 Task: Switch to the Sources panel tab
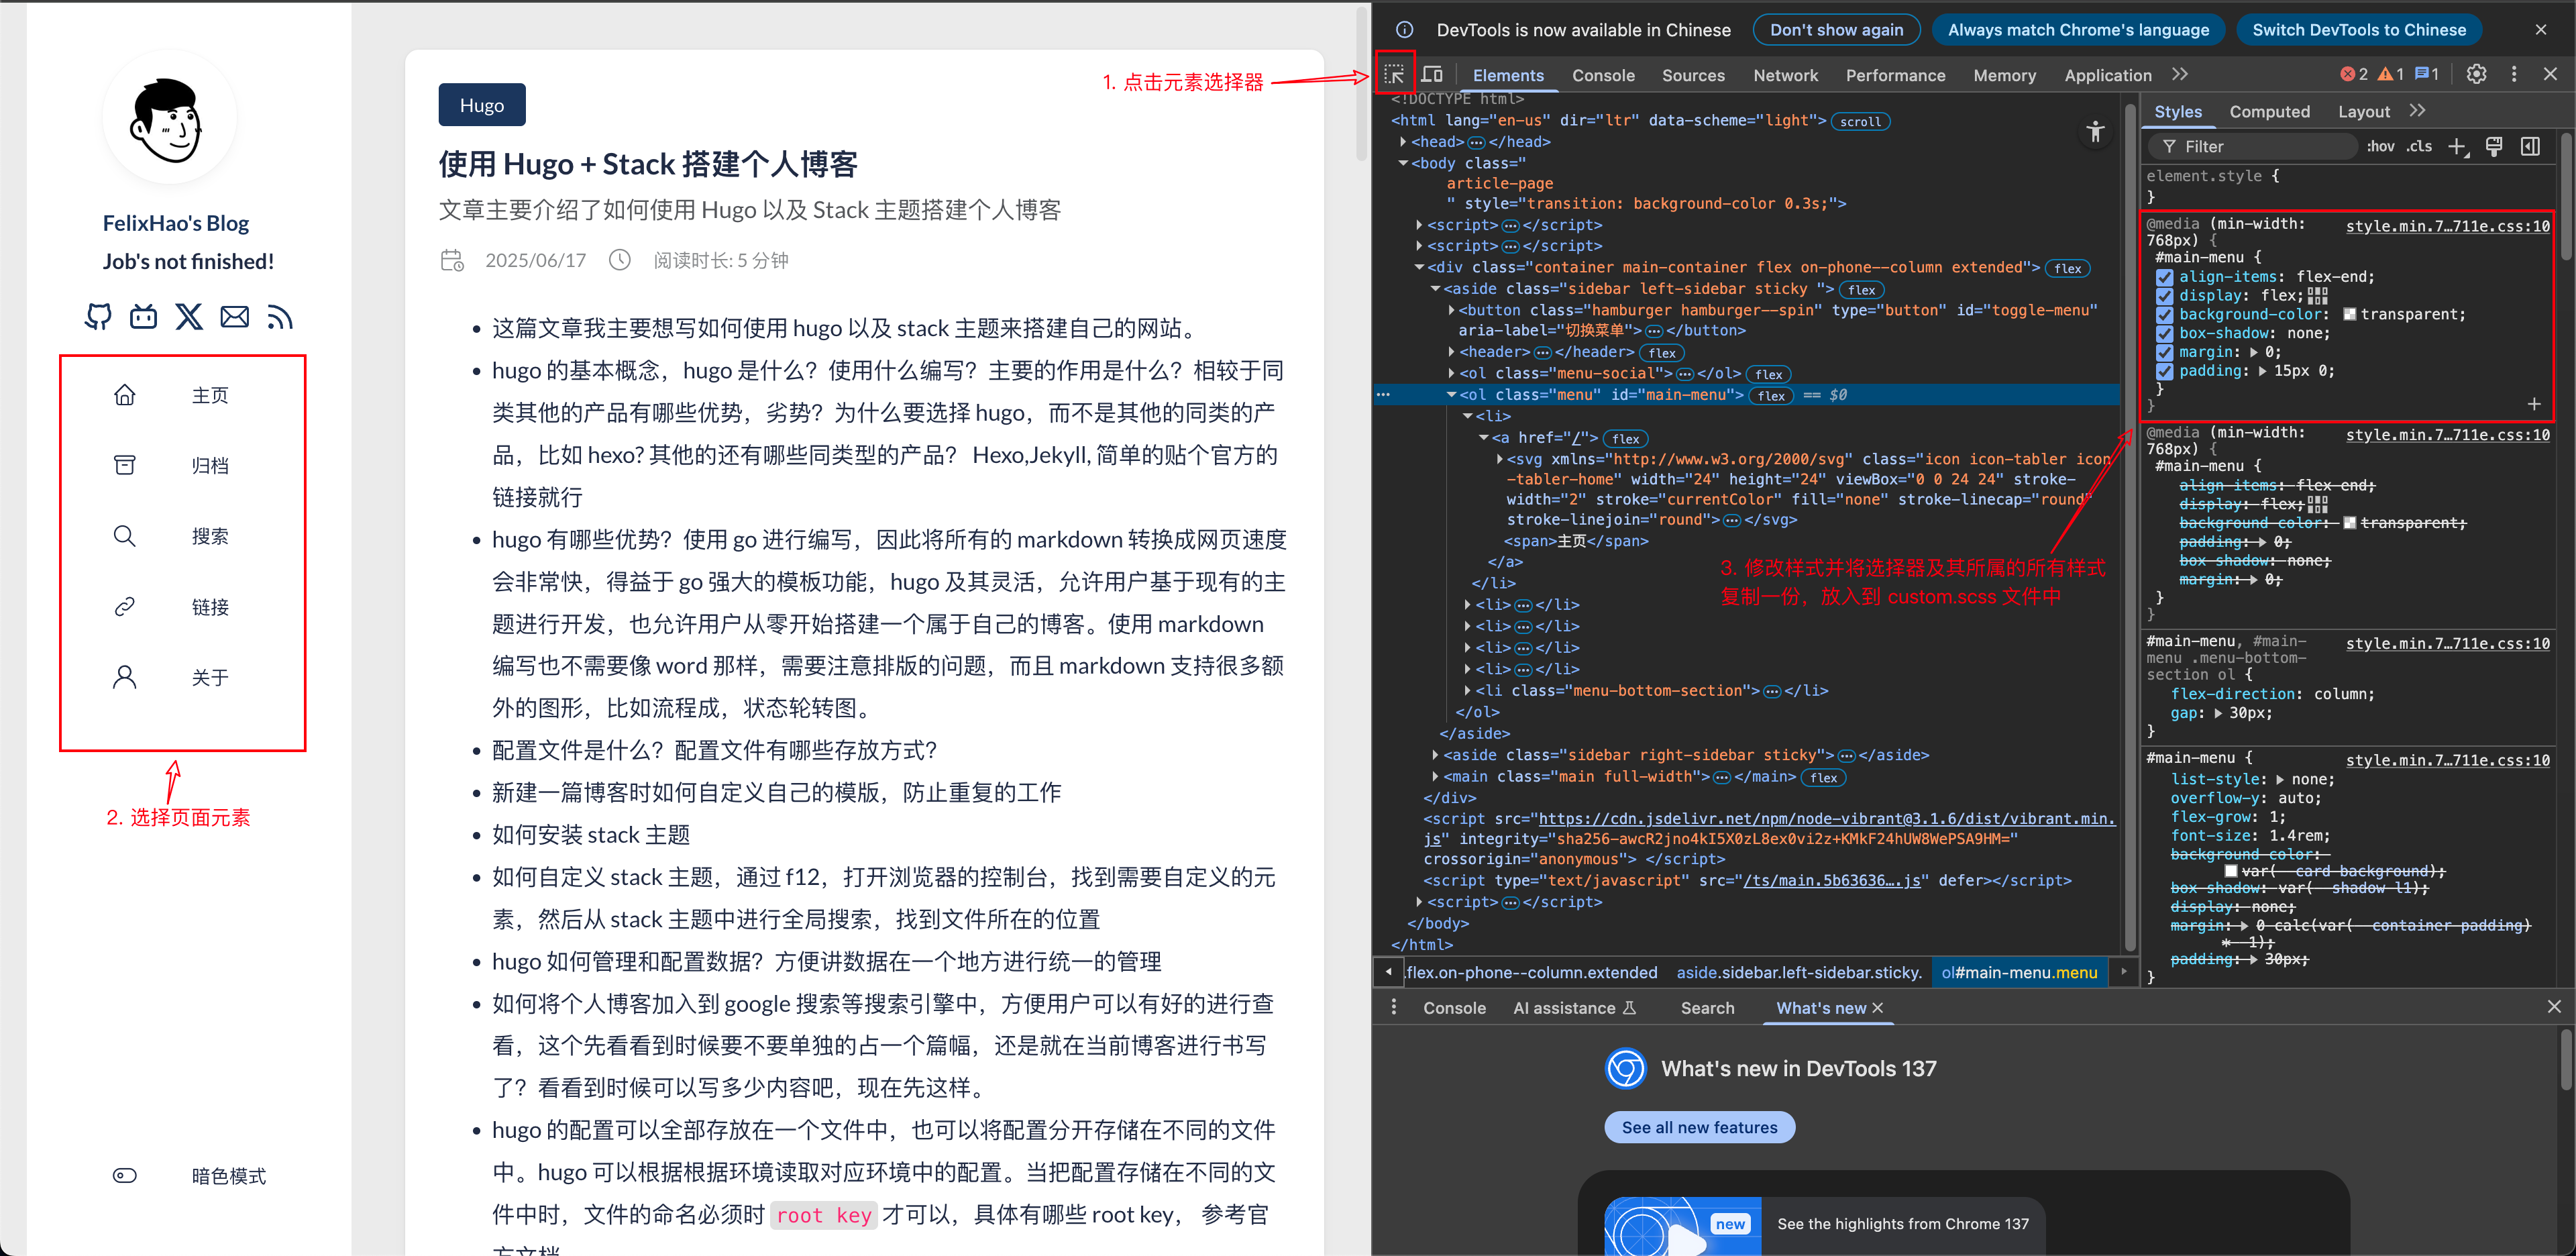1693,75
